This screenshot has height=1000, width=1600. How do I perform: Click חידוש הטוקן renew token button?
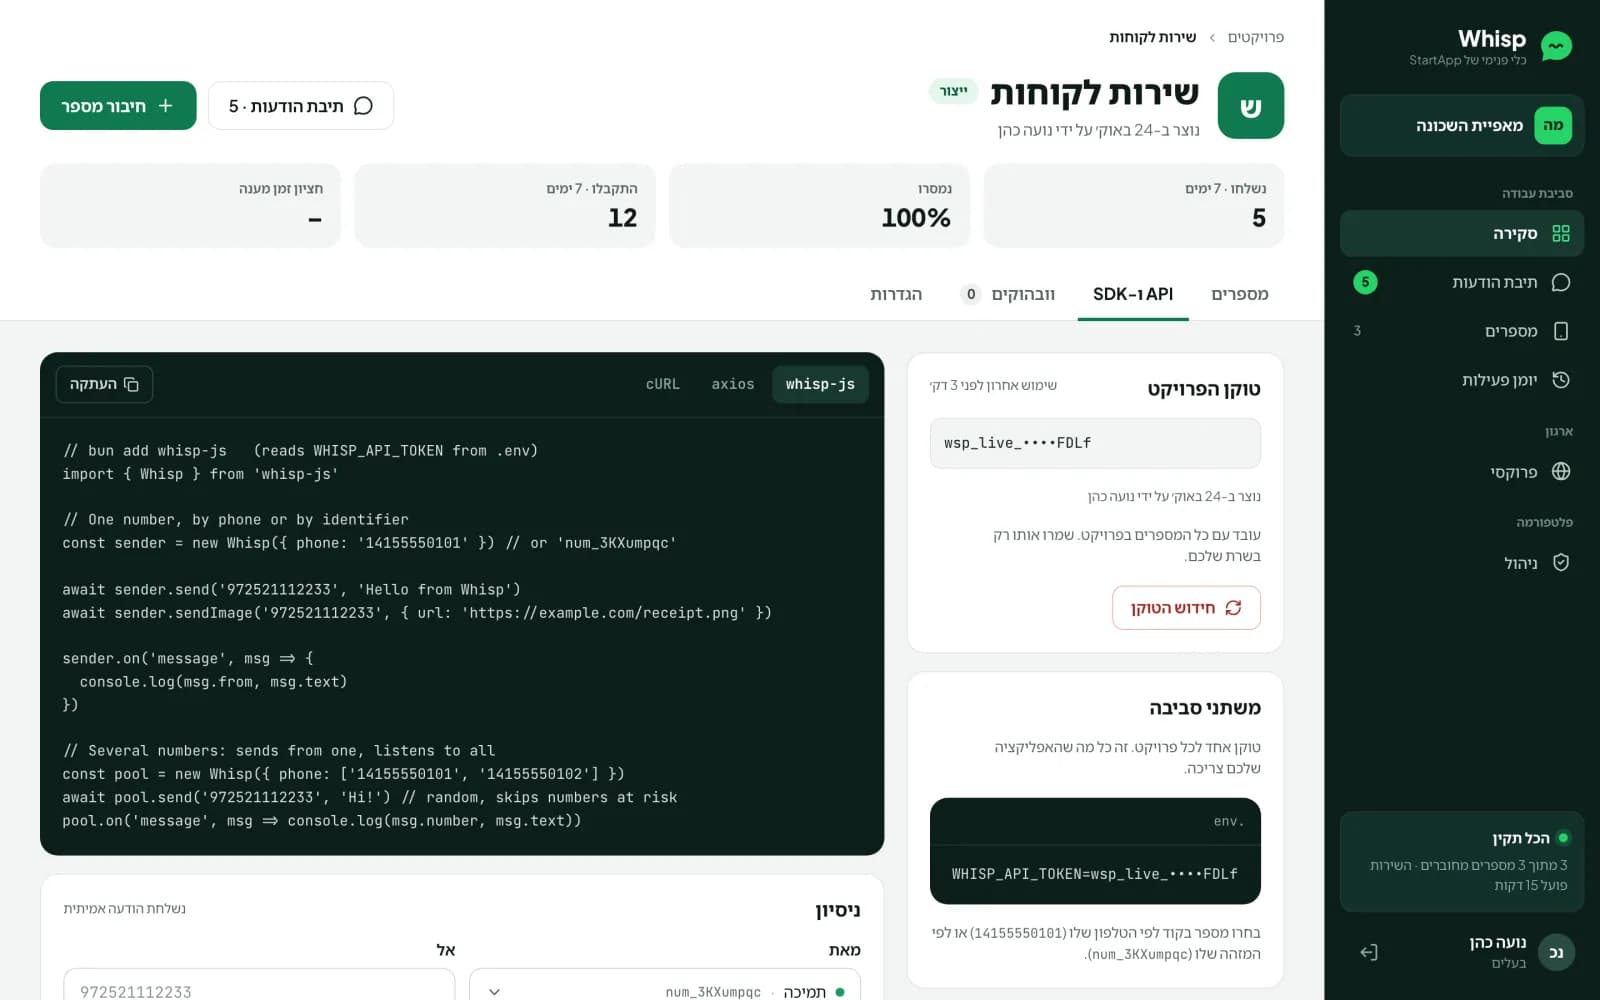1186,608
